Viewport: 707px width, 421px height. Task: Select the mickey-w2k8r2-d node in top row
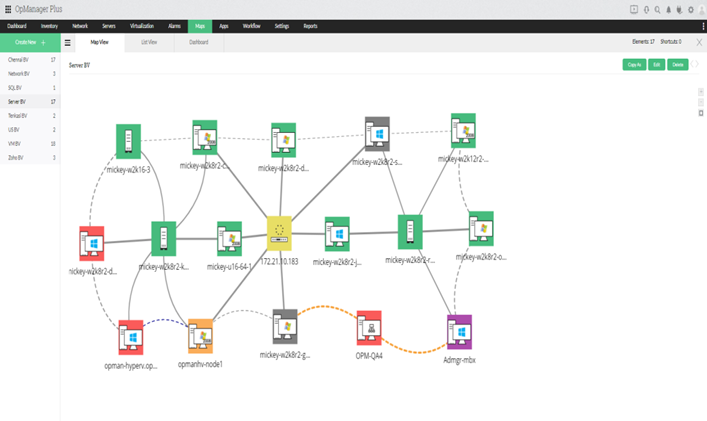point(284,140)
